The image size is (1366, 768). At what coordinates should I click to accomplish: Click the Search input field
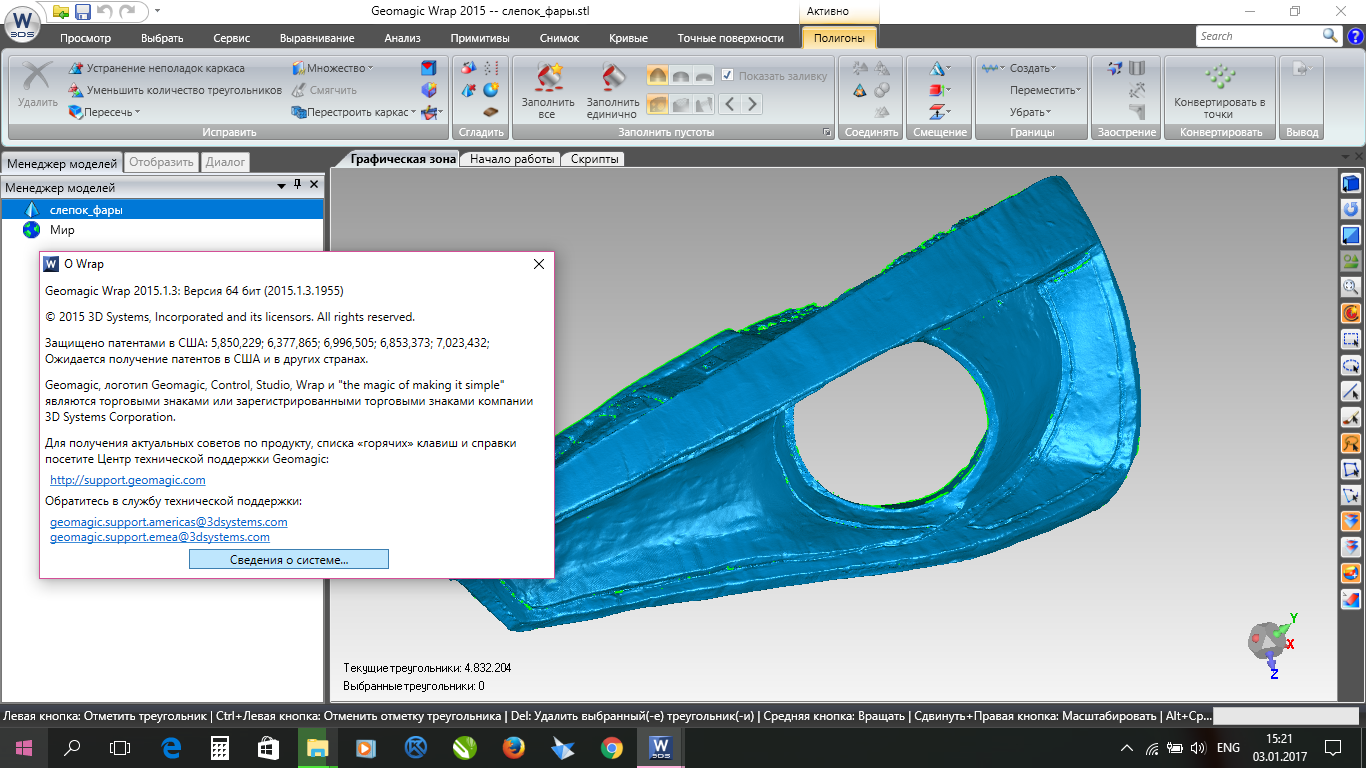pyautogui.click(x=1257, y=35)
